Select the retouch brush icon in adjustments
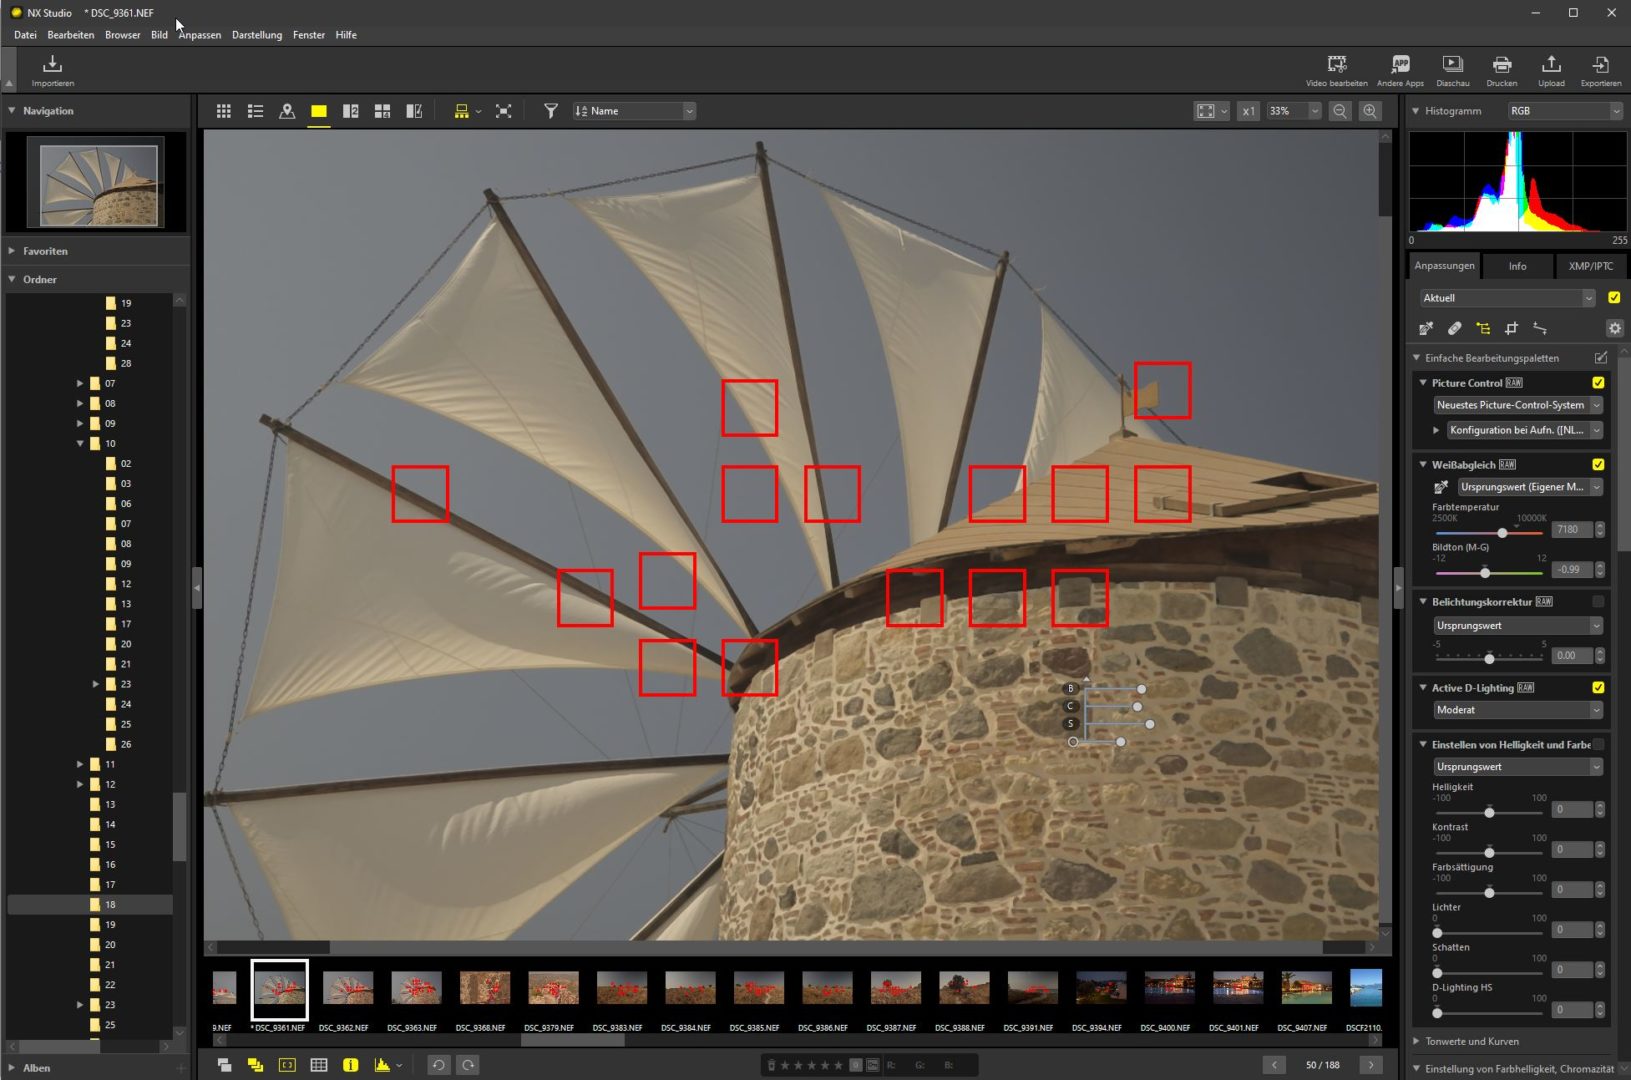 [1455, 327]
